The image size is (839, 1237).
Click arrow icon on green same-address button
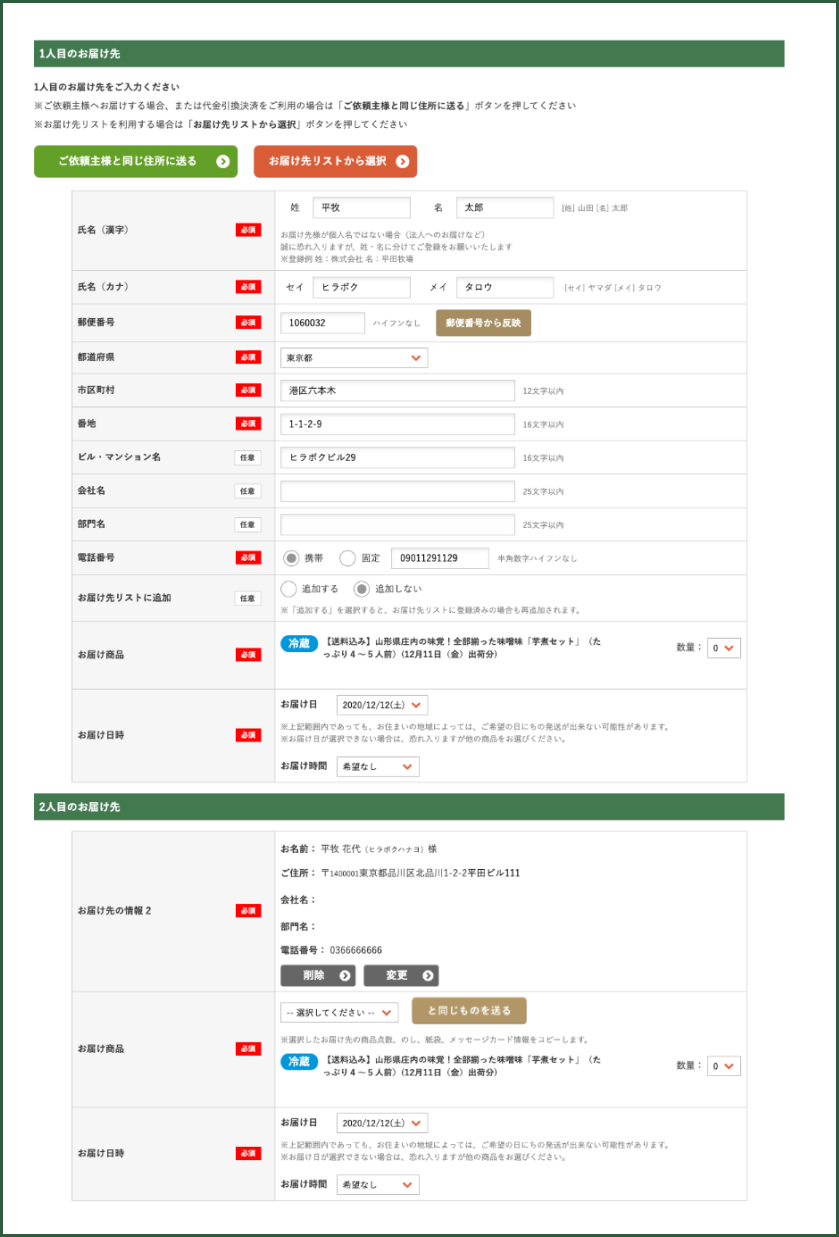point(223,161)
